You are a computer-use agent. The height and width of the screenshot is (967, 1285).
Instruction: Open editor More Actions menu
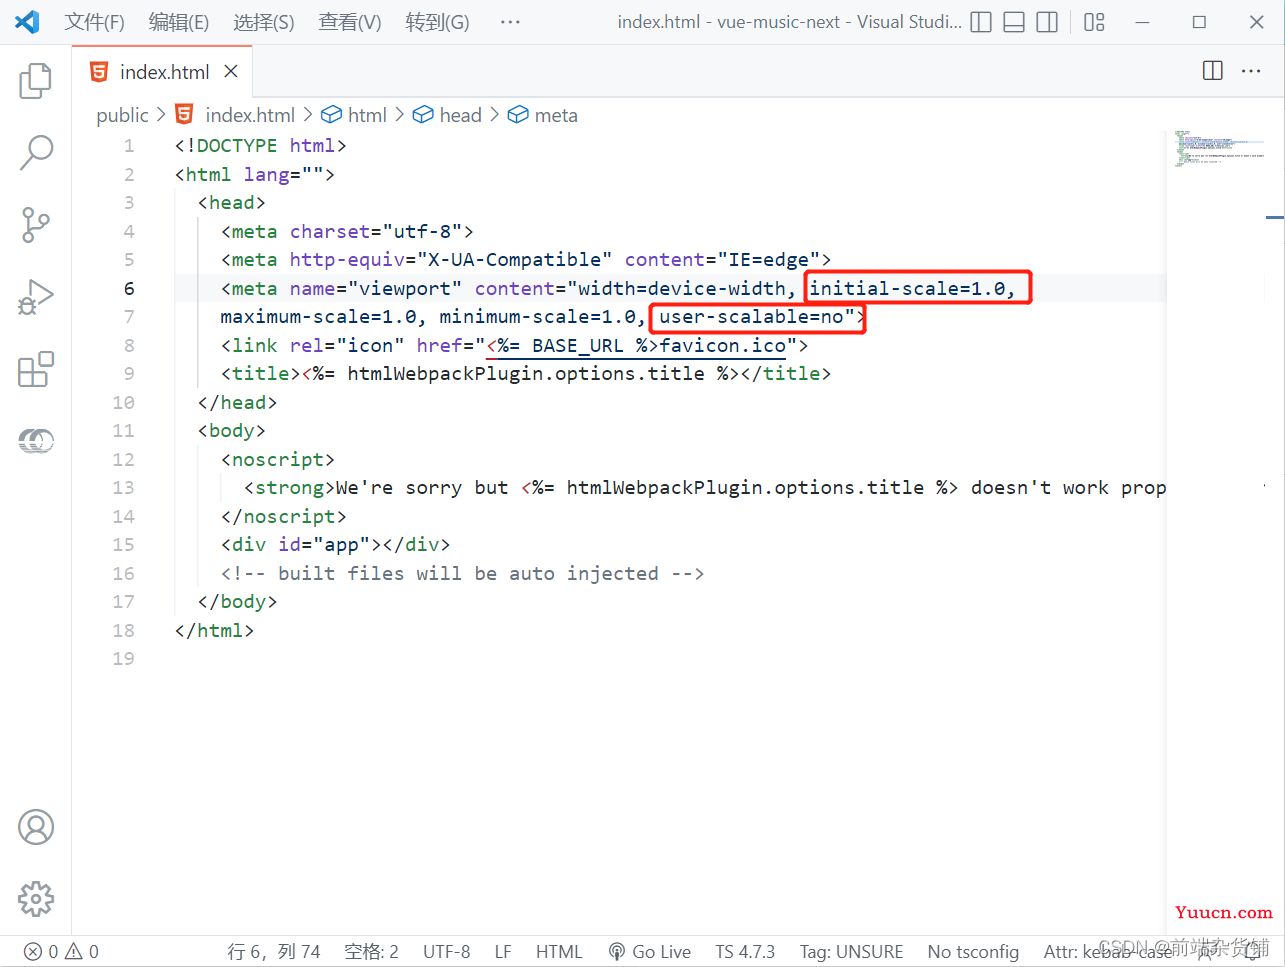1251,71
